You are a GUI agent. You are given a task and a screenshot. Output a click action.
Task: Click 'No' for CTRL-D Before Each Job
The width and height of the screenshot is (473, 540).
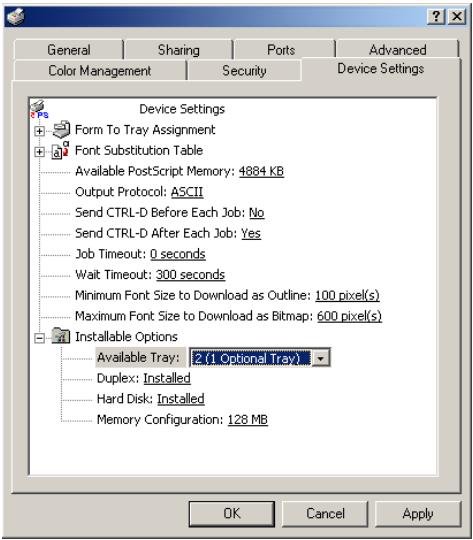257,212
